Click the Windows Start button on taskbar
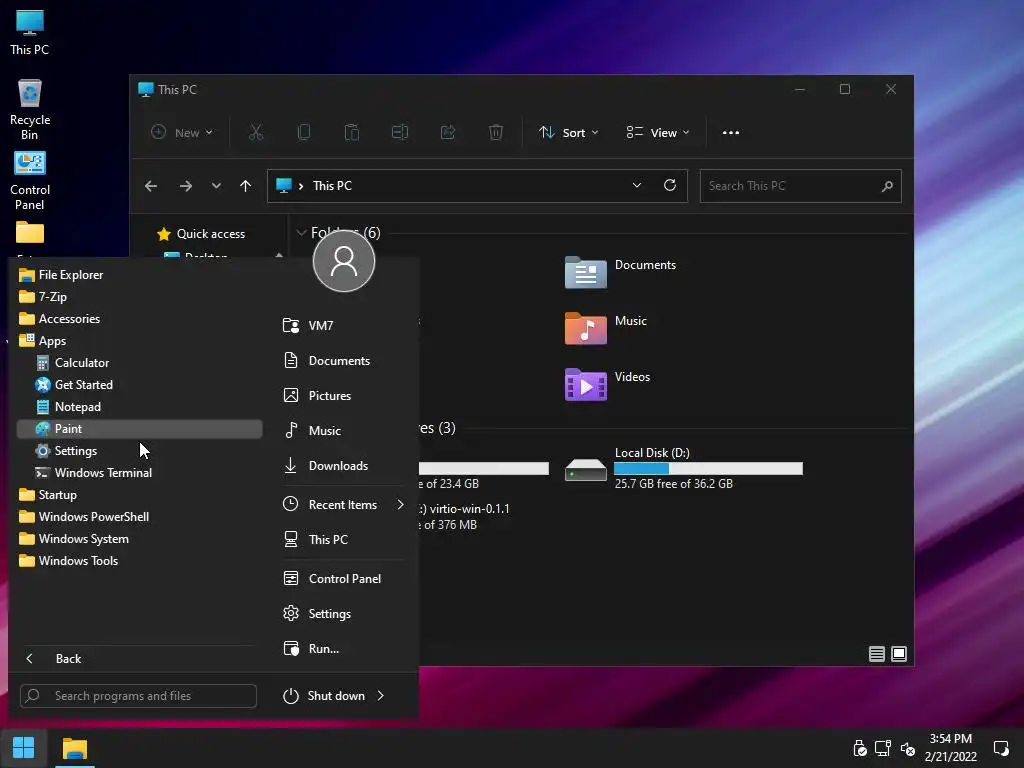 24,748
